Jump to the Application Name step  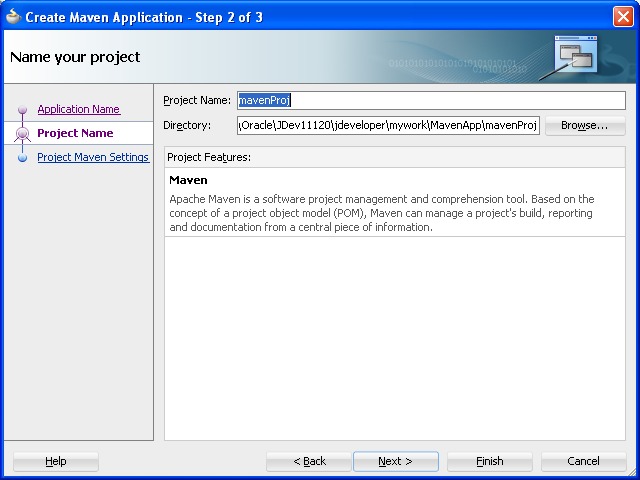(x=79, y=109)
